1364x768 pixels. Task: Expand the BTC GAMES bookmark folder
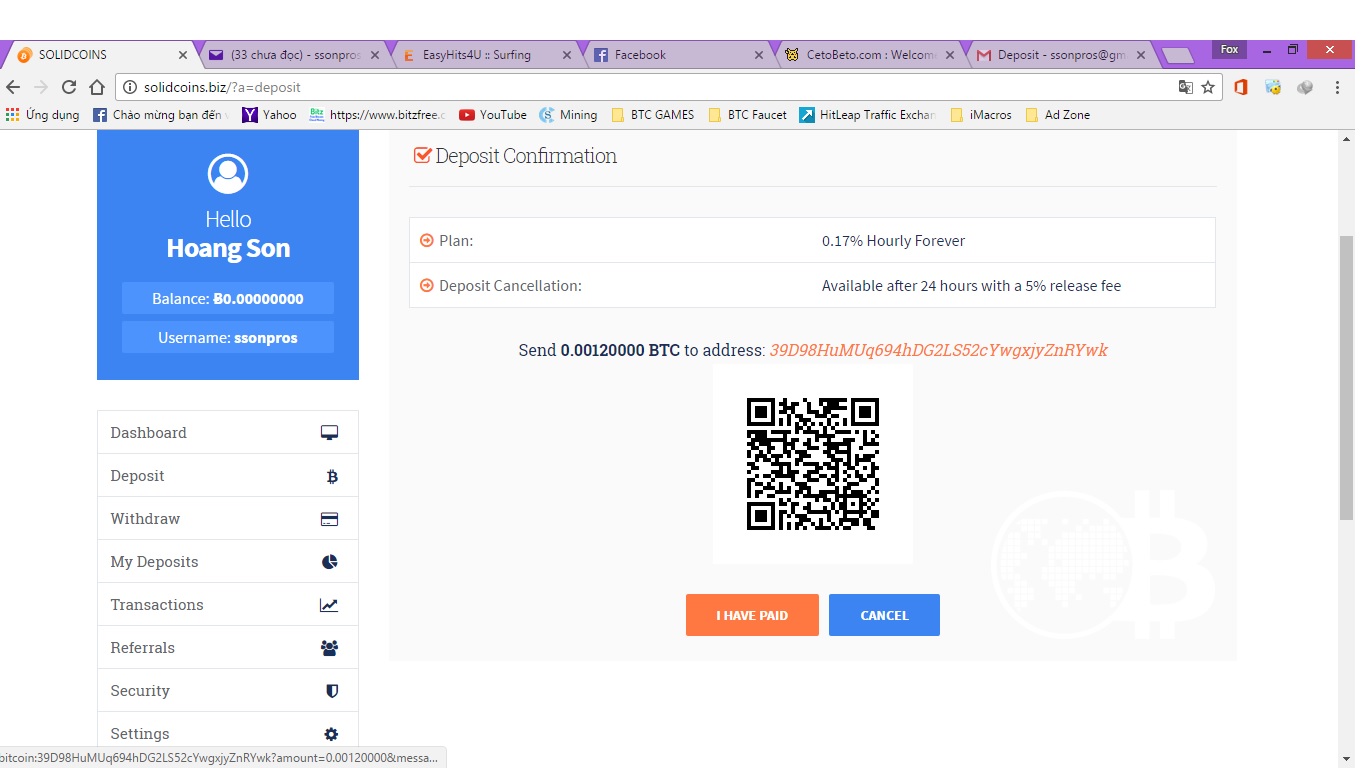pyautogui.click(x=652, y=115)
